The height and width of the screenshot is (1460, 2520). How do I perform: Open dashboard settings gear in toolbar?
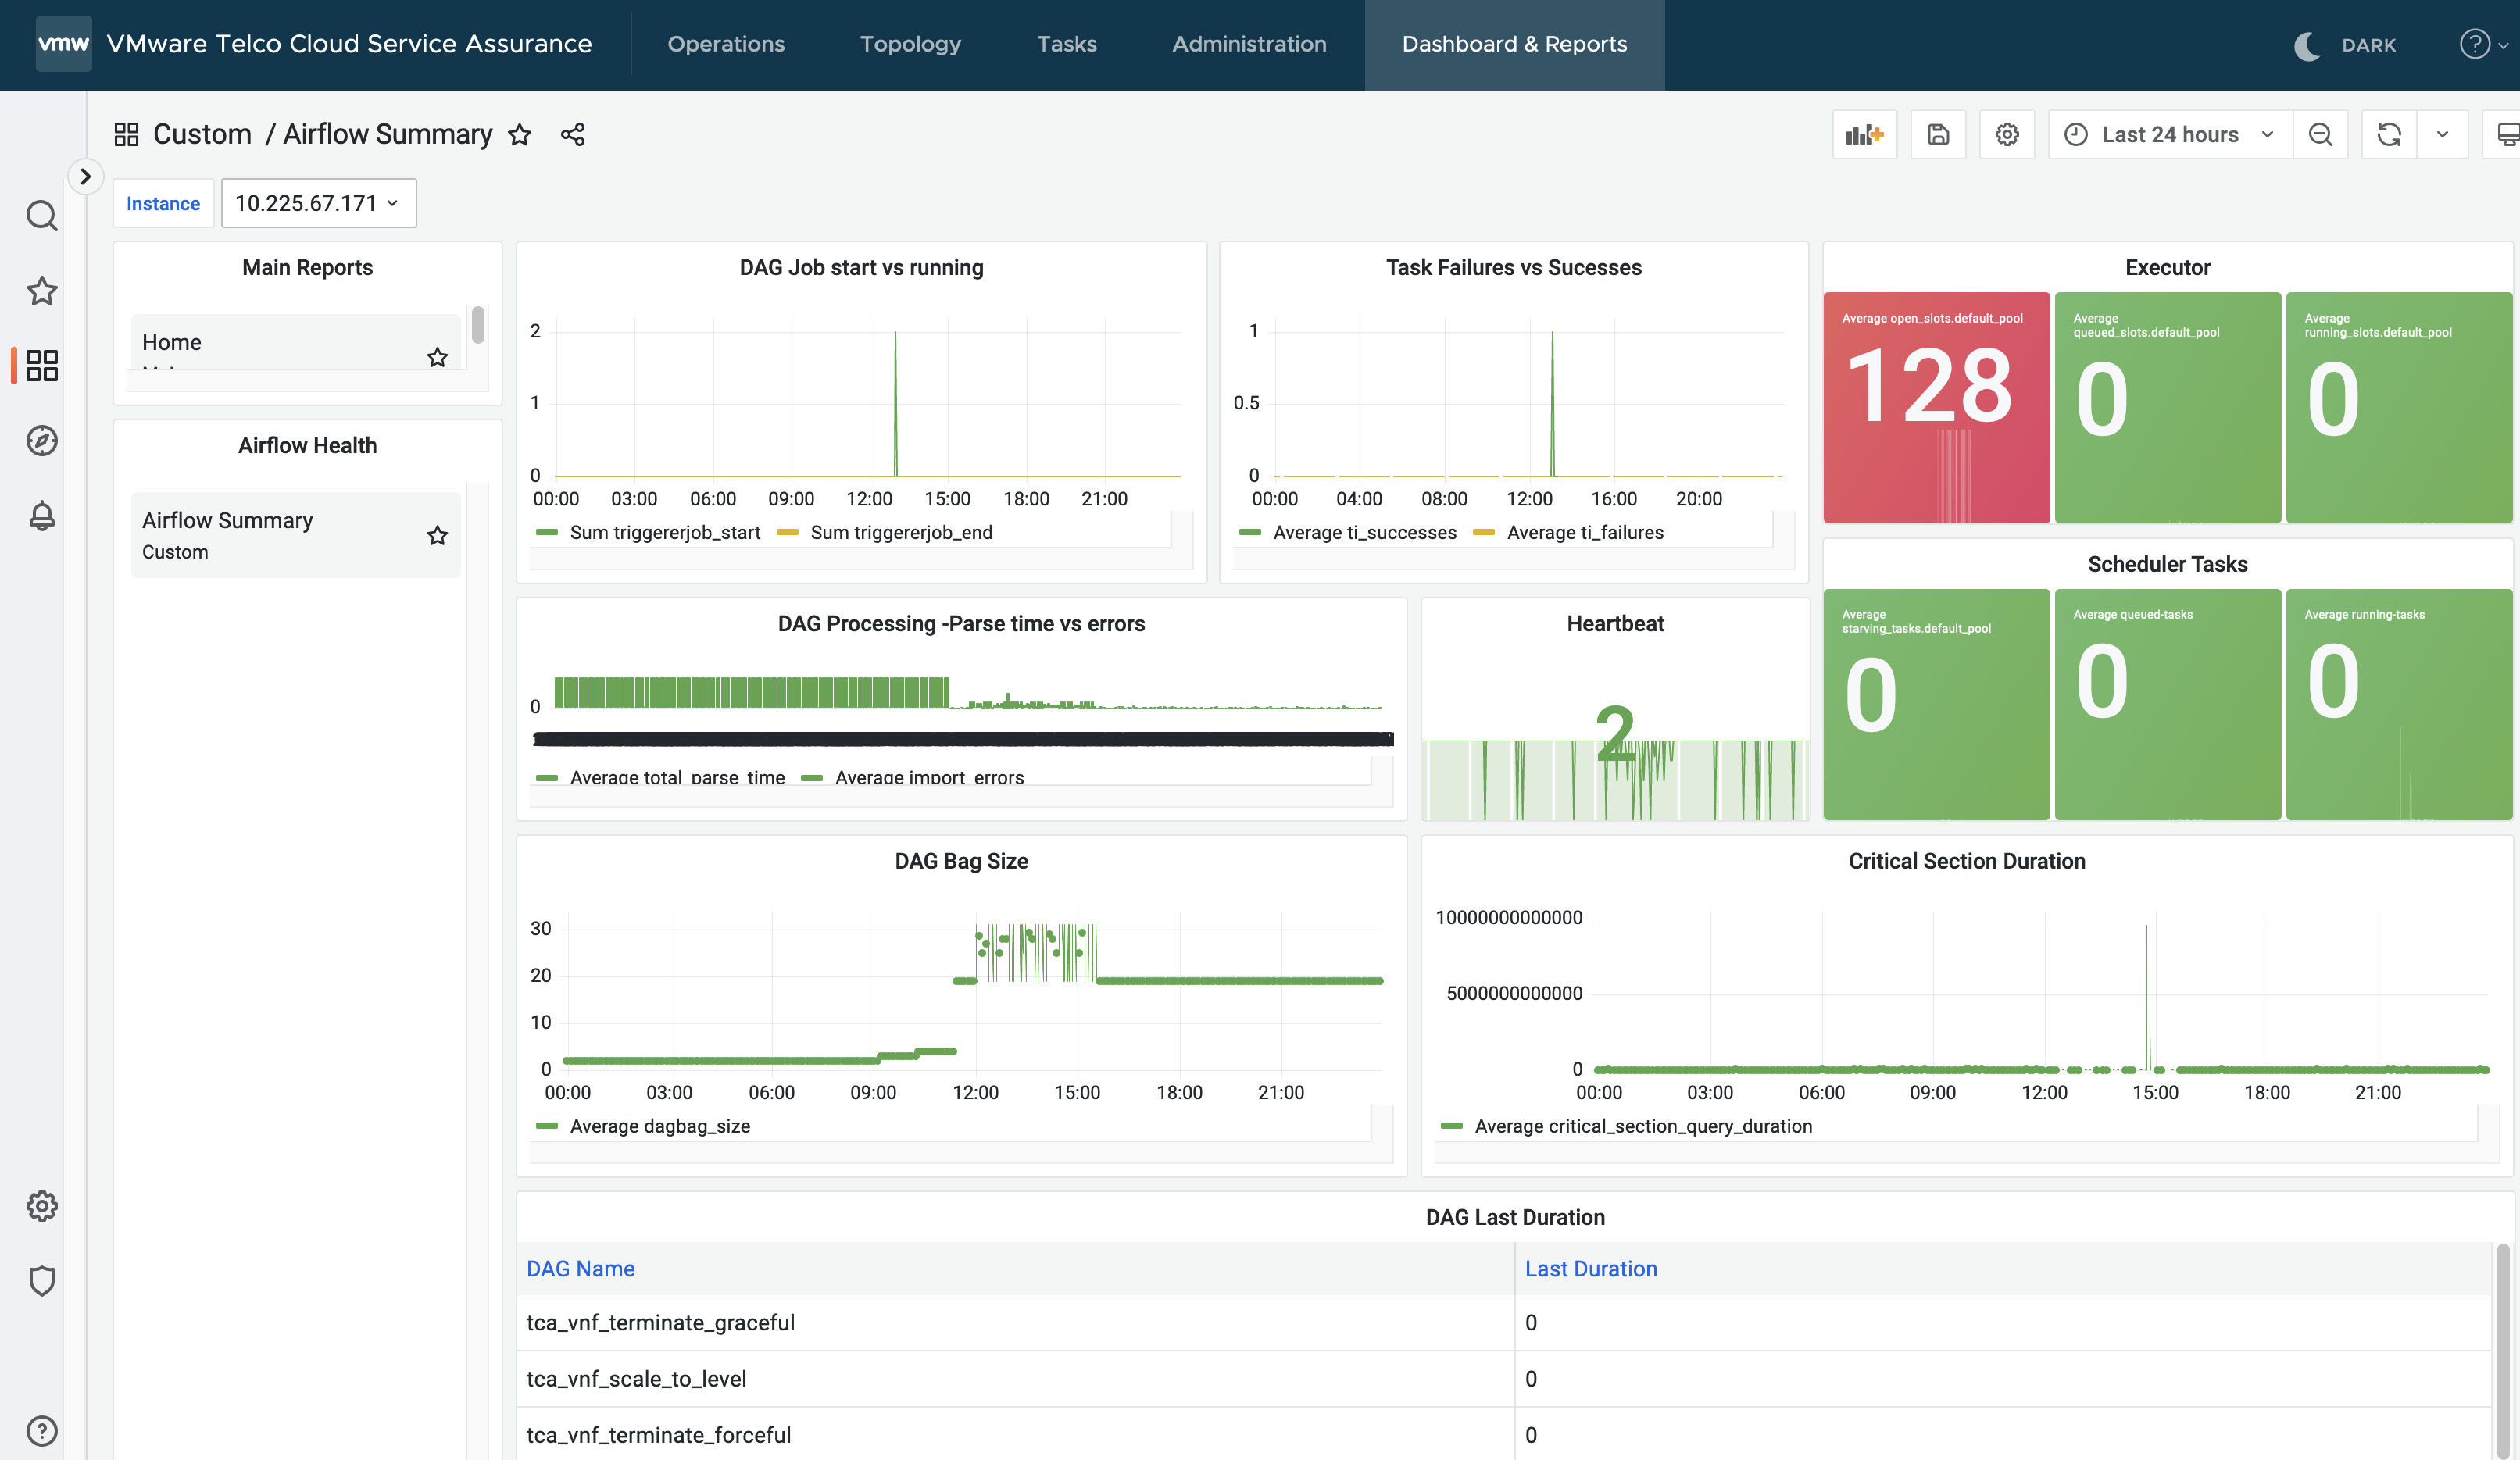click(x=2007, y=135)
